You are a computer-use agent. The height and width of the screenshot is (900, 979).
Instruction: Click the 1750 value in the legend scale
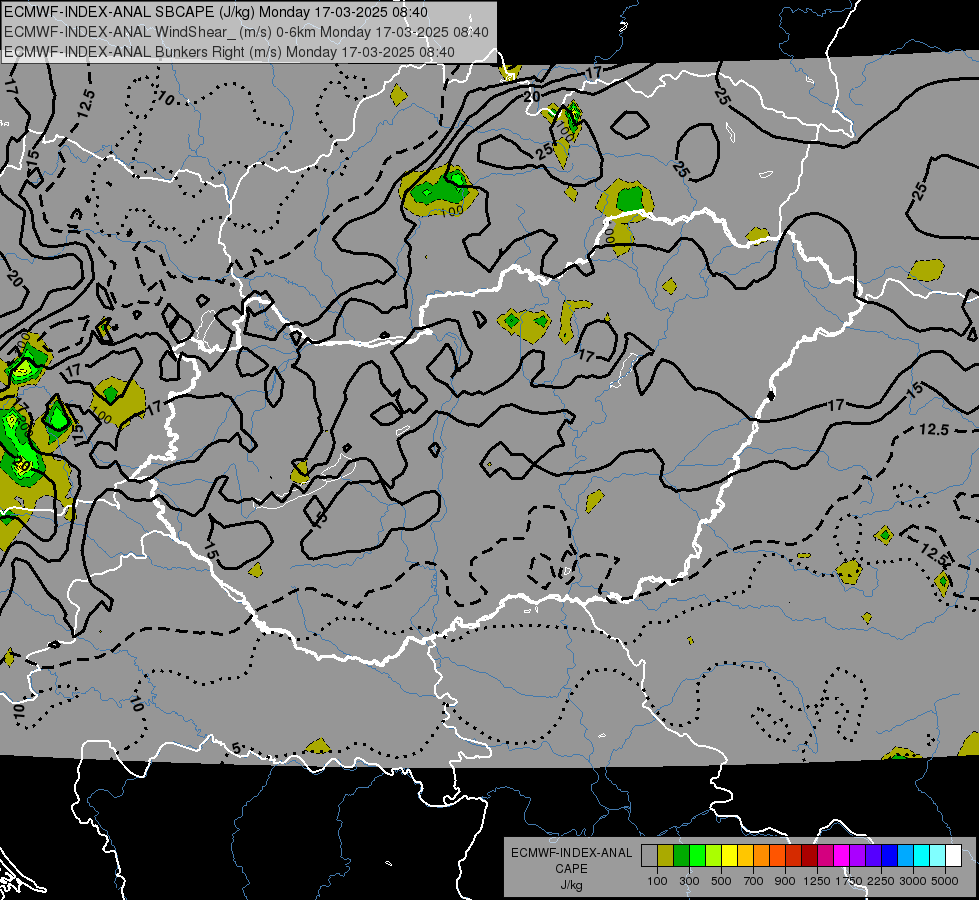pyautogui.click(x=849, y=881)
